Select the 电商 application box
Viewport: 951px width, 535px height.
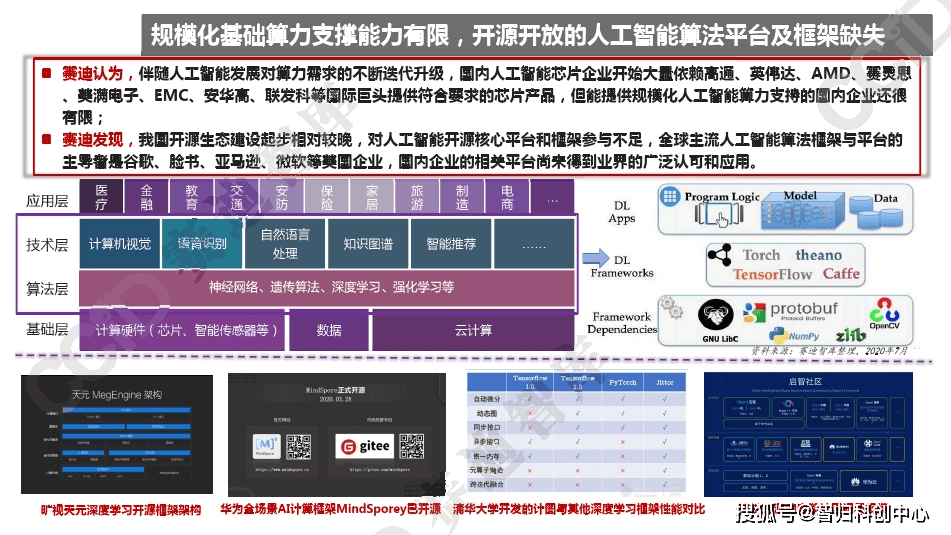(x=507, y=196)
